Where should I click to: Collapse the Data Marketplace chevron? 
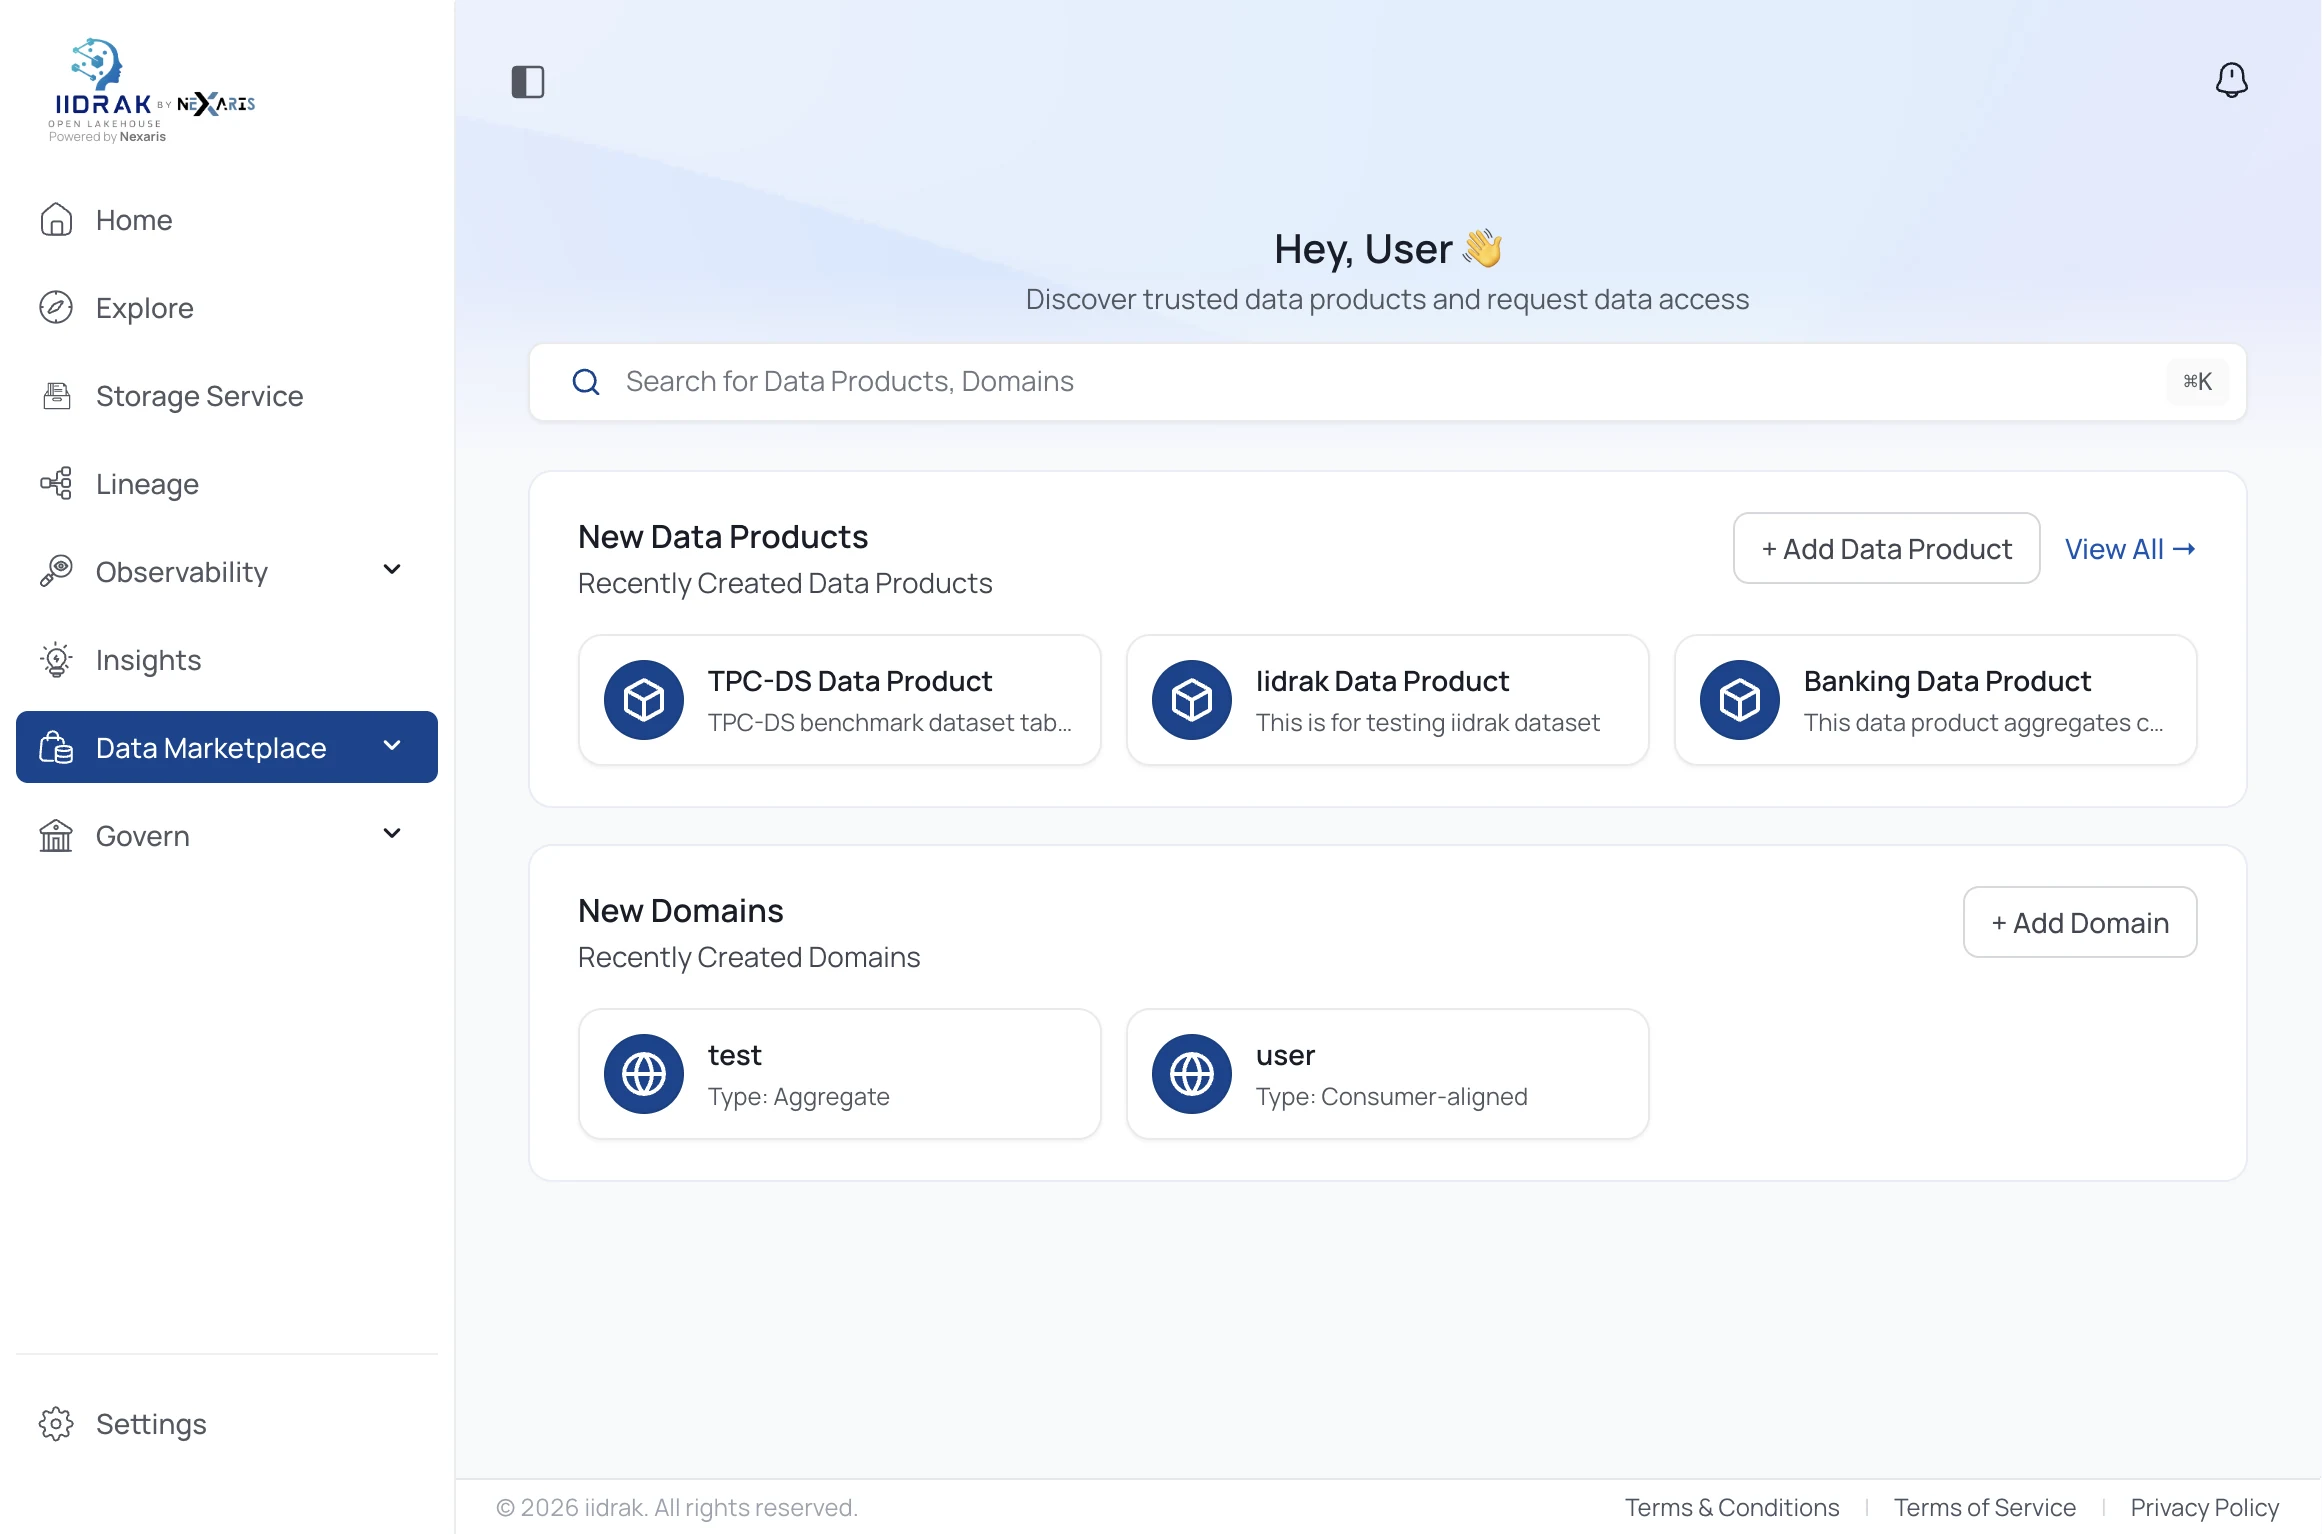tap(392, 746)
